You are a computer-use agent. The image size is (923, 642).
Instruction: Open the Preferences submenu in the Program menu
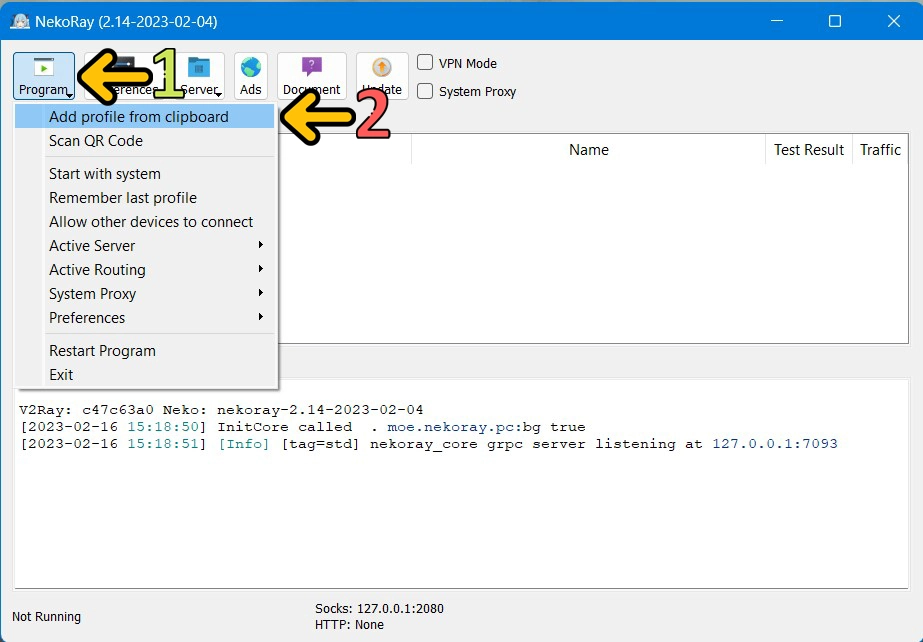point(87,317)
